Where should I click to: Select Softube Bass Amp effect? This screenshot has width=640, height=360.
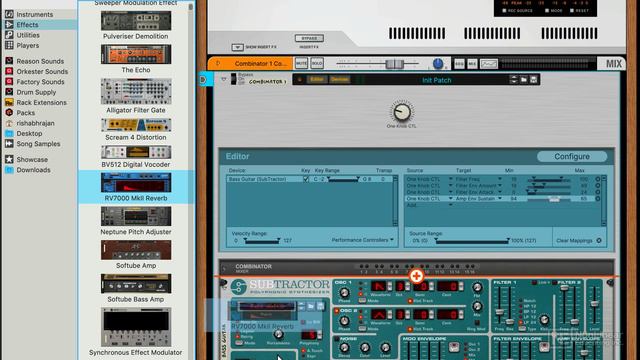point(136,288)
